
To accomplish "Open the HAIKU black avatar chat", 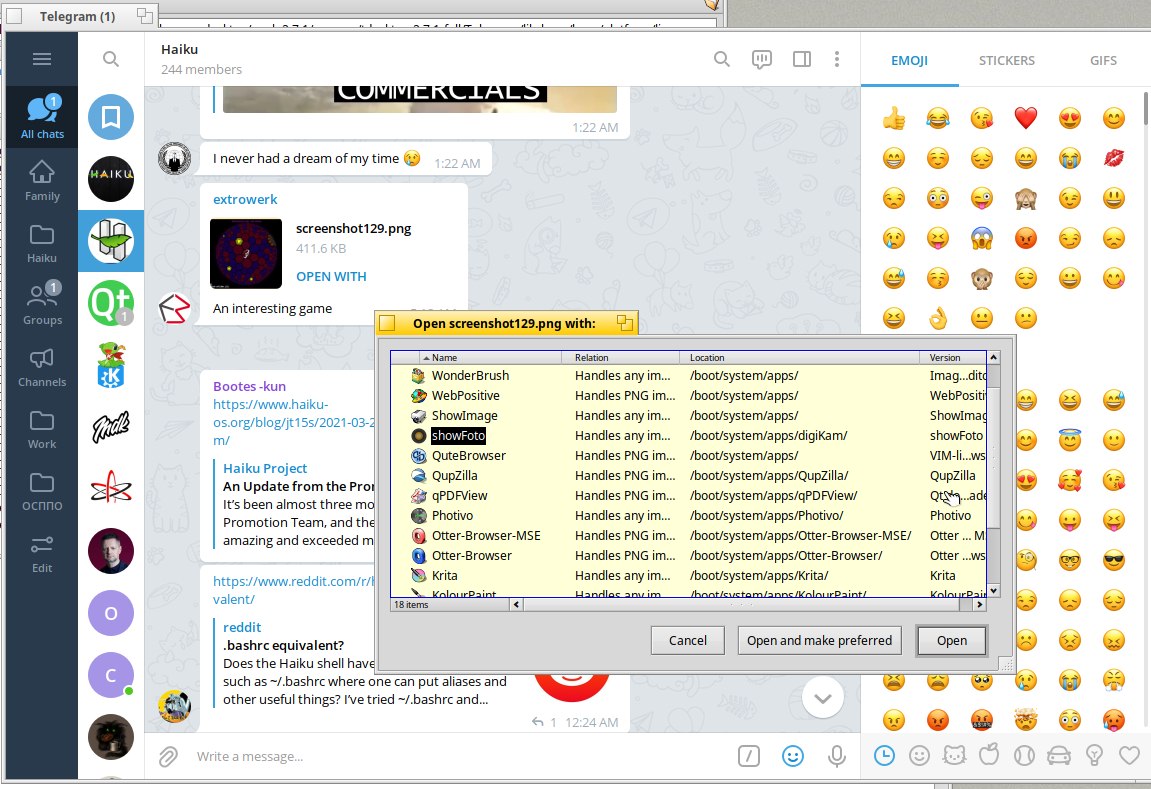I will (111, 179).
